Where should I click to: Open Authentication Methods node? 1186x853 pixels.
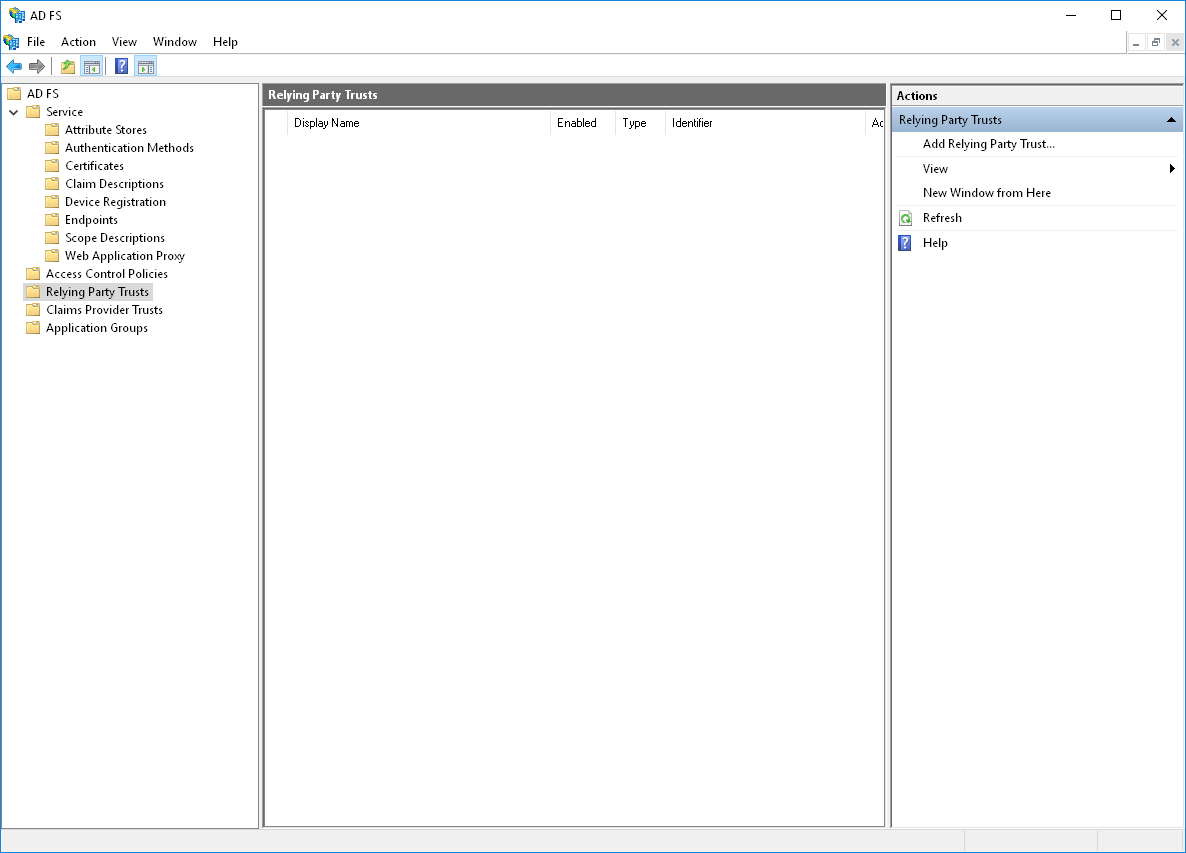[x=129, y=148]
